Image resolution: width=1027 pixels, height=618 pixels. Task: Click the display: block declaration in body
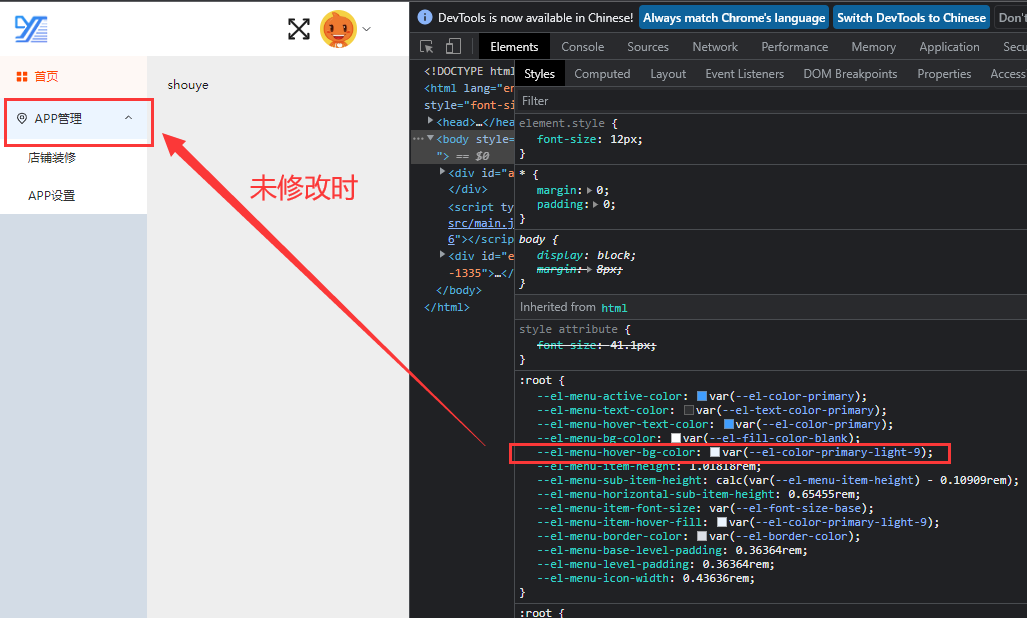click(586, 255)
